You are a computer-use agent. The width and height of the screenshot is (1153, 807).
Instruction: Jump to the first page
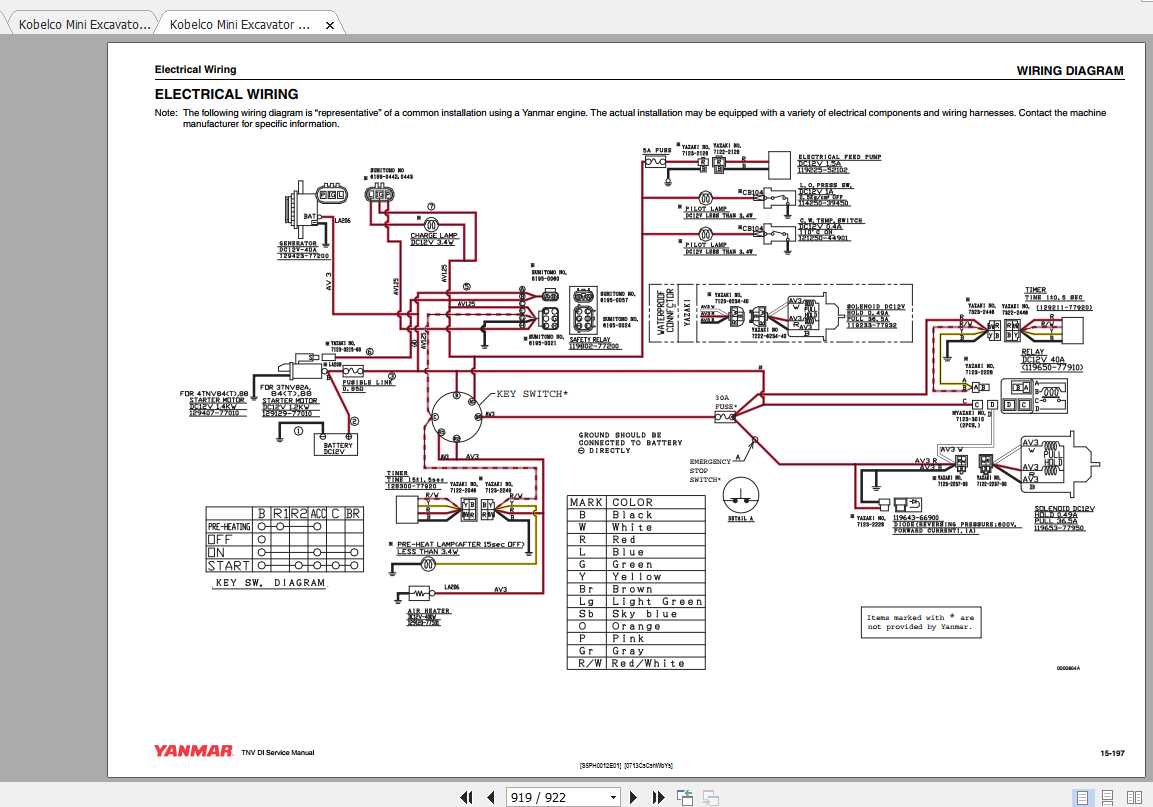coord(466,797)
